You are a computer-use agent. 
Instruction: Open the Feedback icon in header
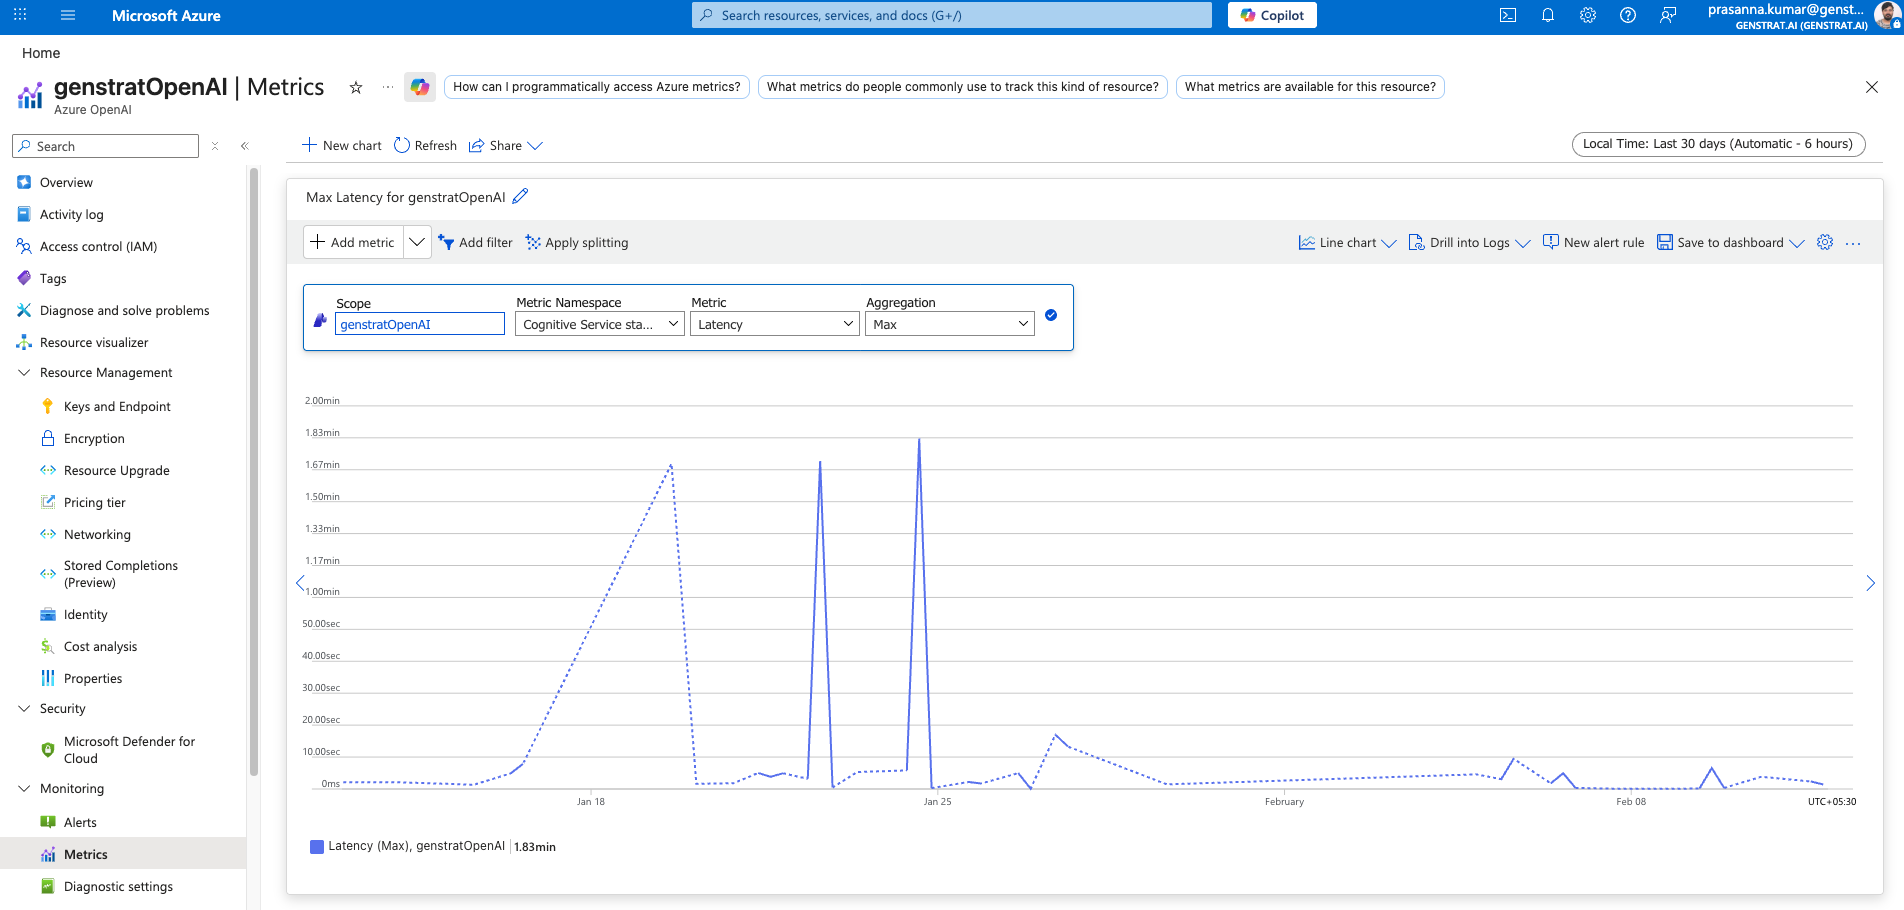[x=1668, y=15]
